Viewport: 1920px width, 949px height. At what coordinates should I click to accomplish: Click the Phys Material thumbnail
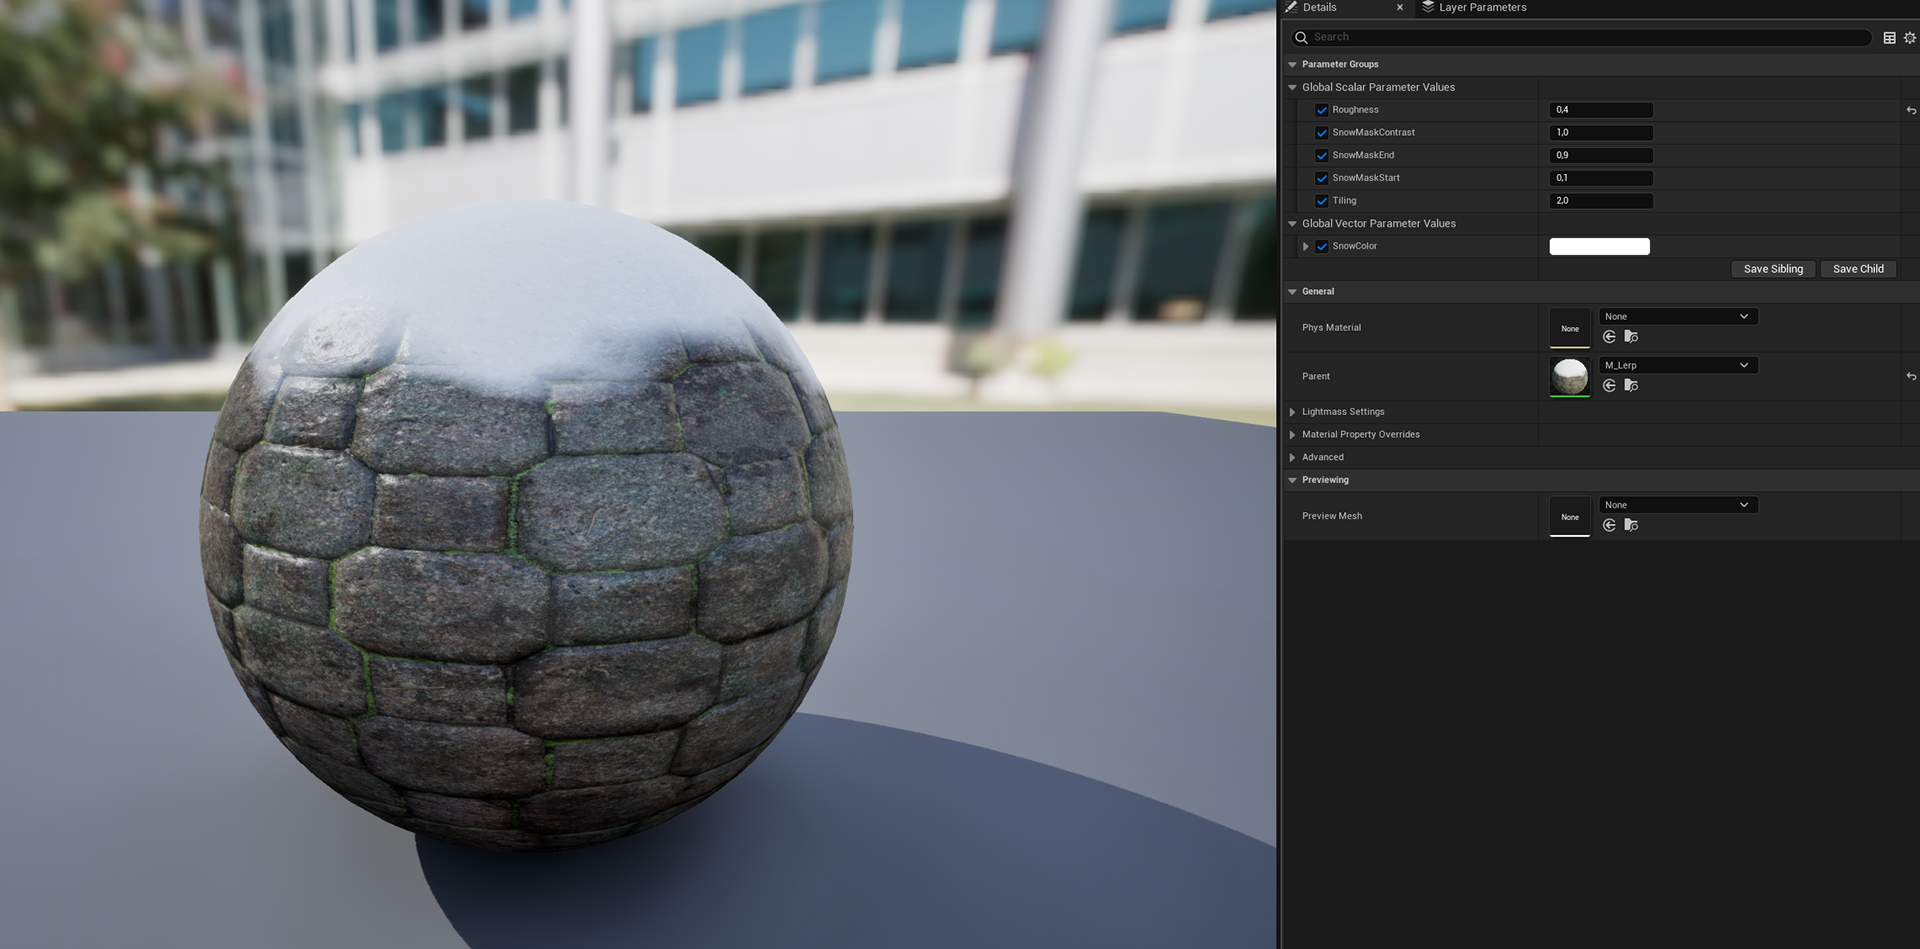[x=1570, y=328]
